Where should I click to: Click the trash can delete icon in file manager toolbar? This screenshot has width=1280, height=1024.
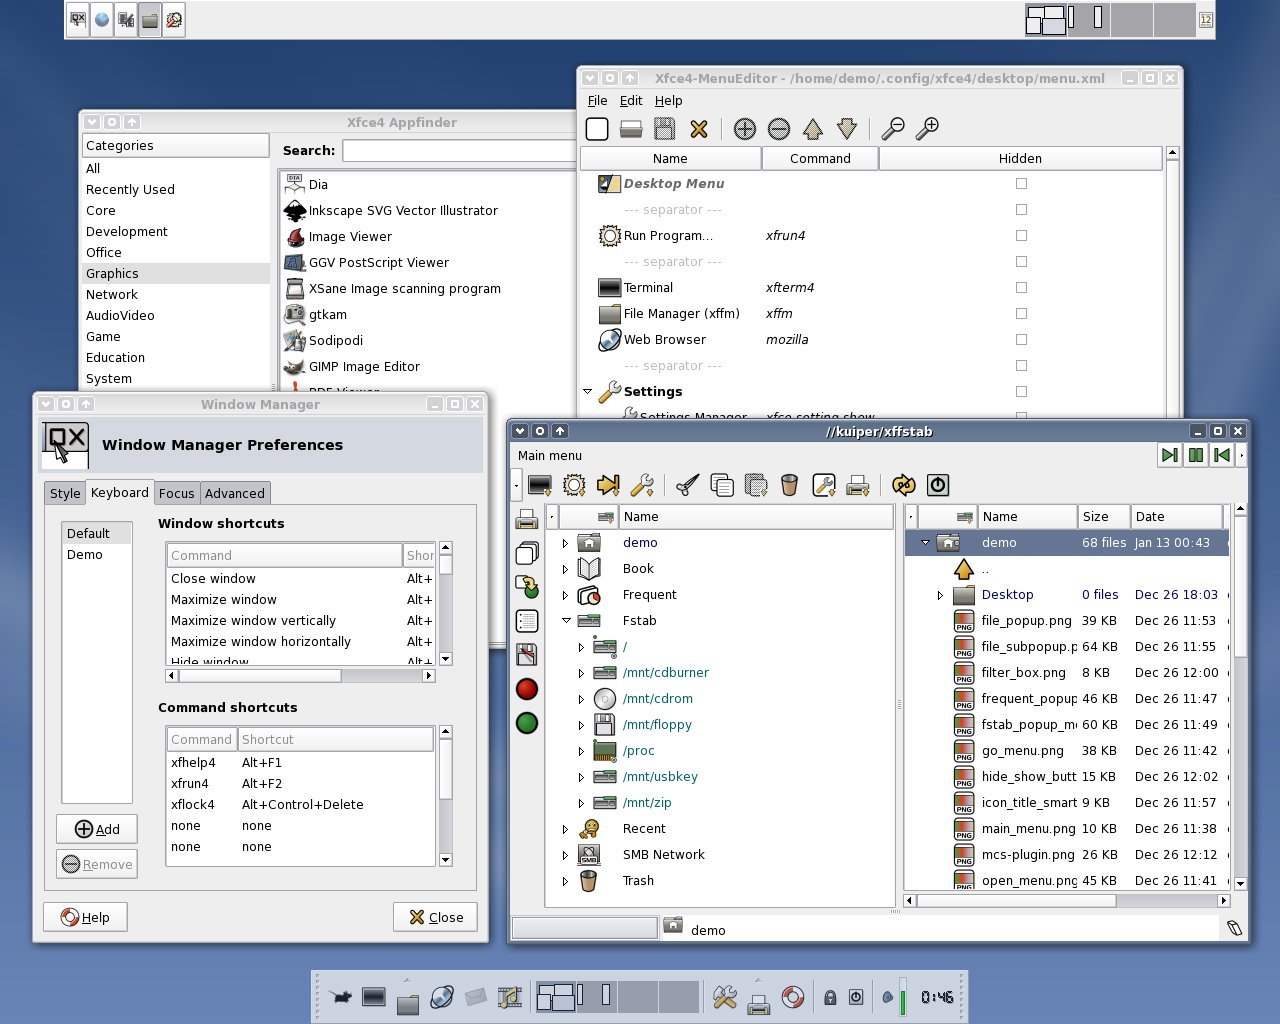pyautogui.click(x=789, y=486)
